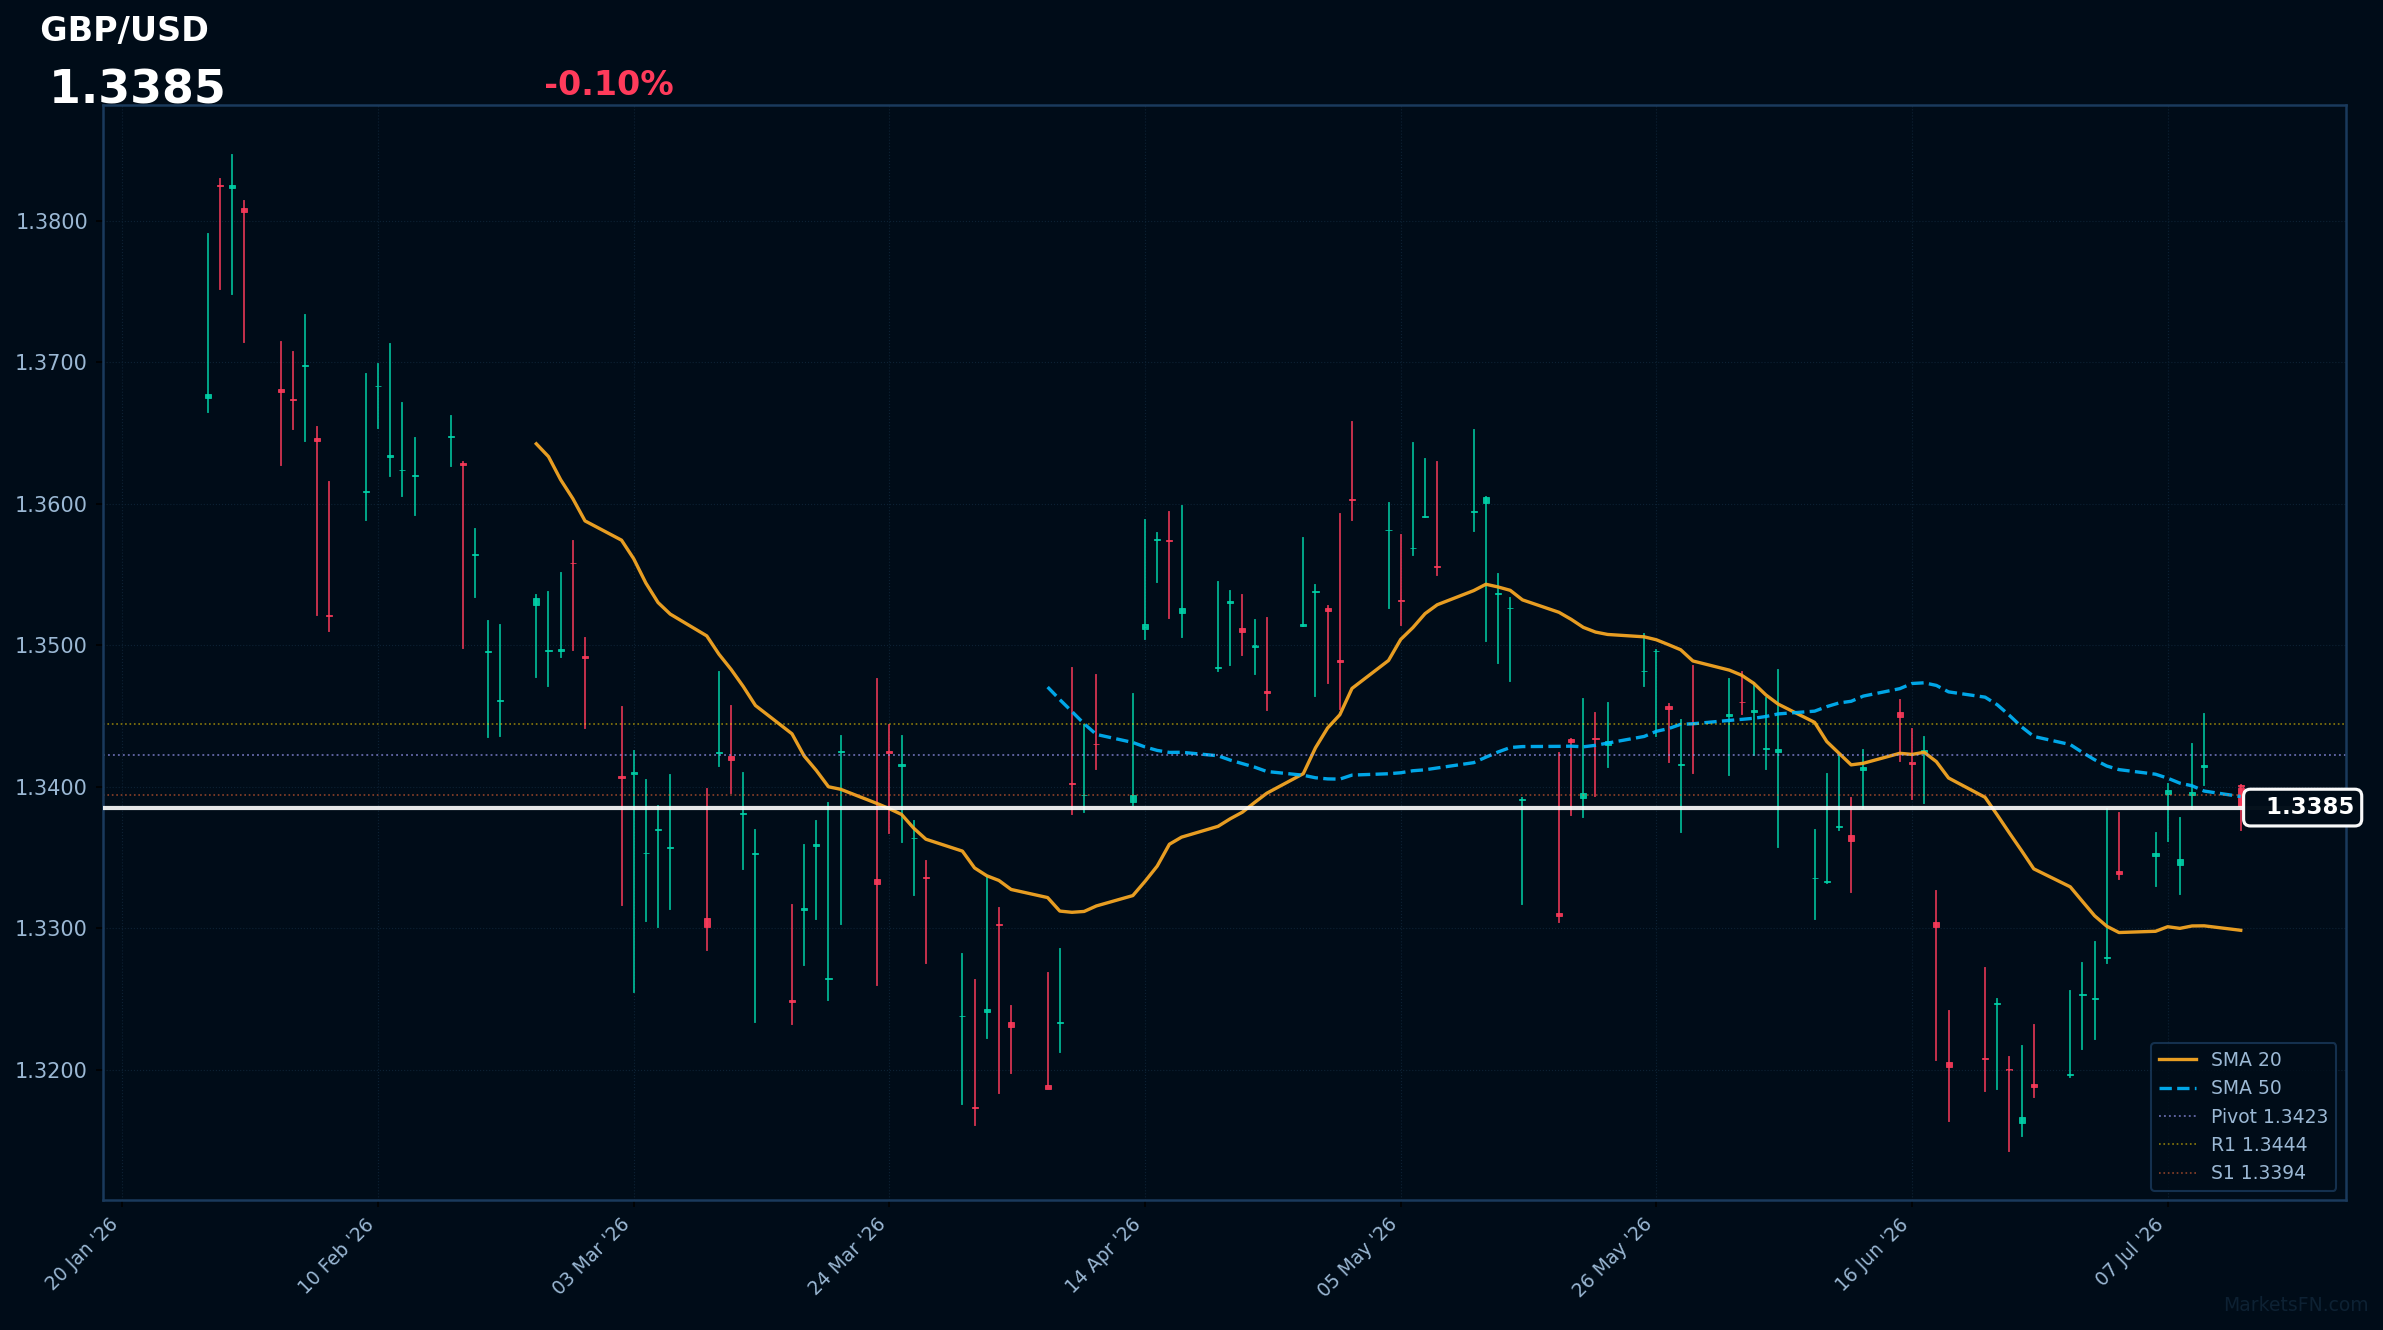Image resolution: width=2383 pixels, height=1330 pixels.
Task: Click the 26 May '26 date label
Action: 1613,1256
